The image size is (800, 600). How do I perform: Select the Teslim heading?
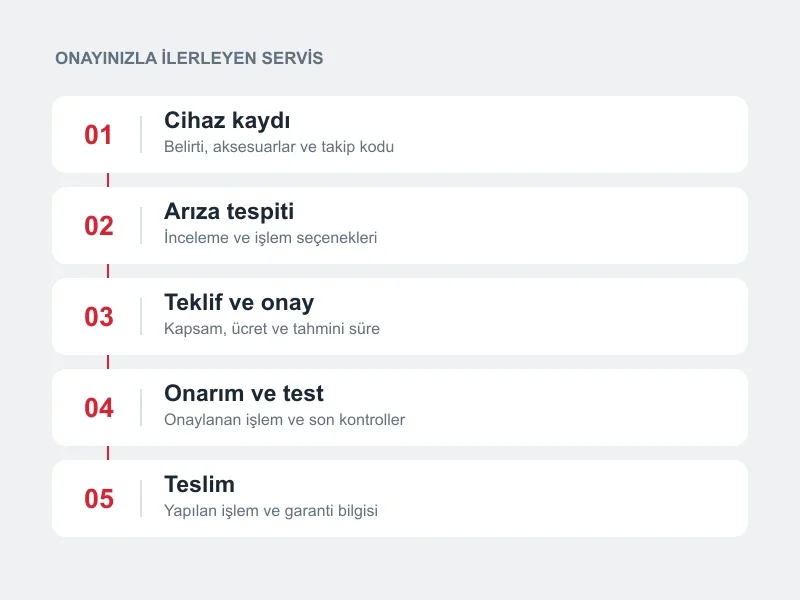(199, 484)
